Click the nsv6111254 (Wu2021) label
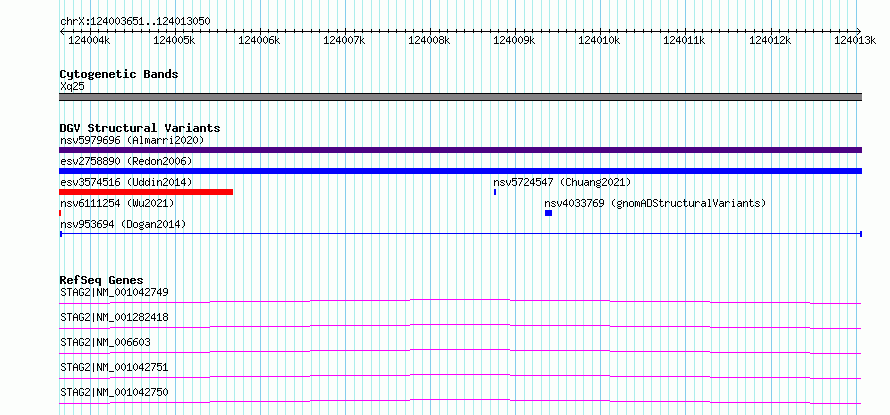 click(x=117, y=203)
